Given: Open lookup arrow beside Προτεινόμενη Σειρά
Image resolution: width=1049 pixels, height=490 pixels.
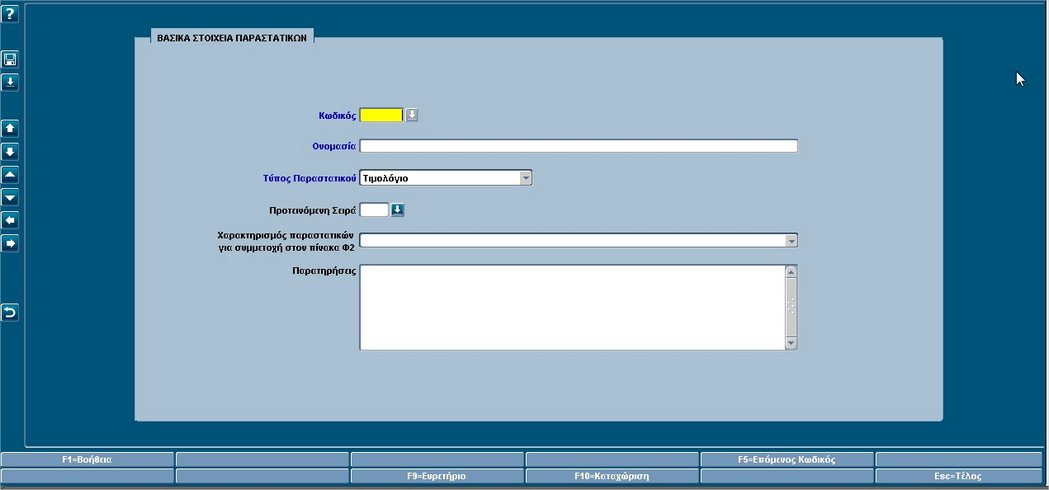Looking at the screenshot, I should pyautogui.click(x=397, y=210).
